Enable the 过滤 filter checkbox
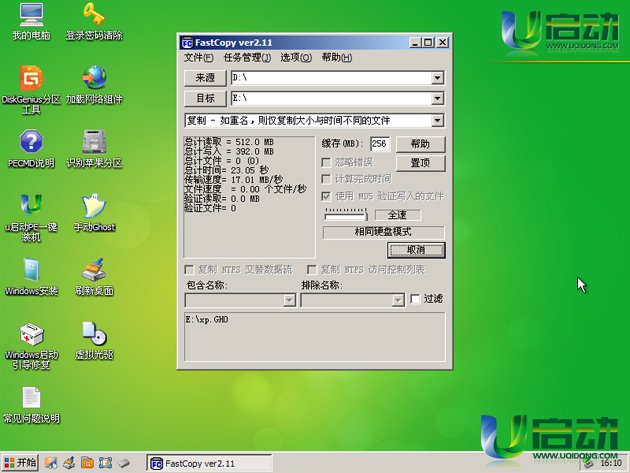 (415, 299)
